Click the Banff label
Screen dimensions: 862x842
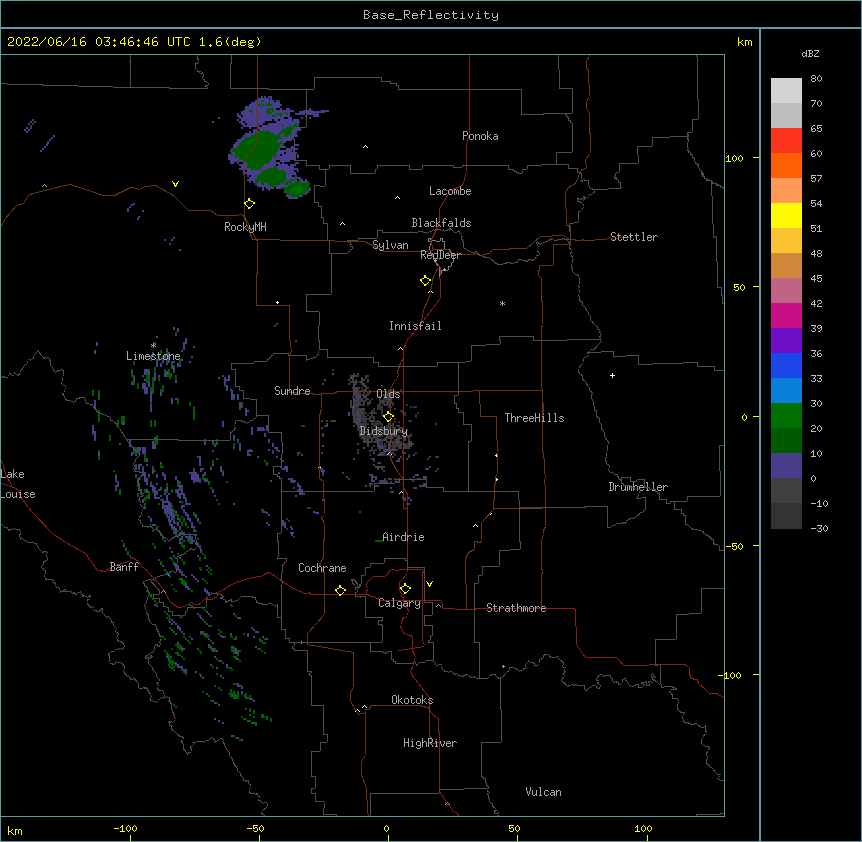pos(124,567)
